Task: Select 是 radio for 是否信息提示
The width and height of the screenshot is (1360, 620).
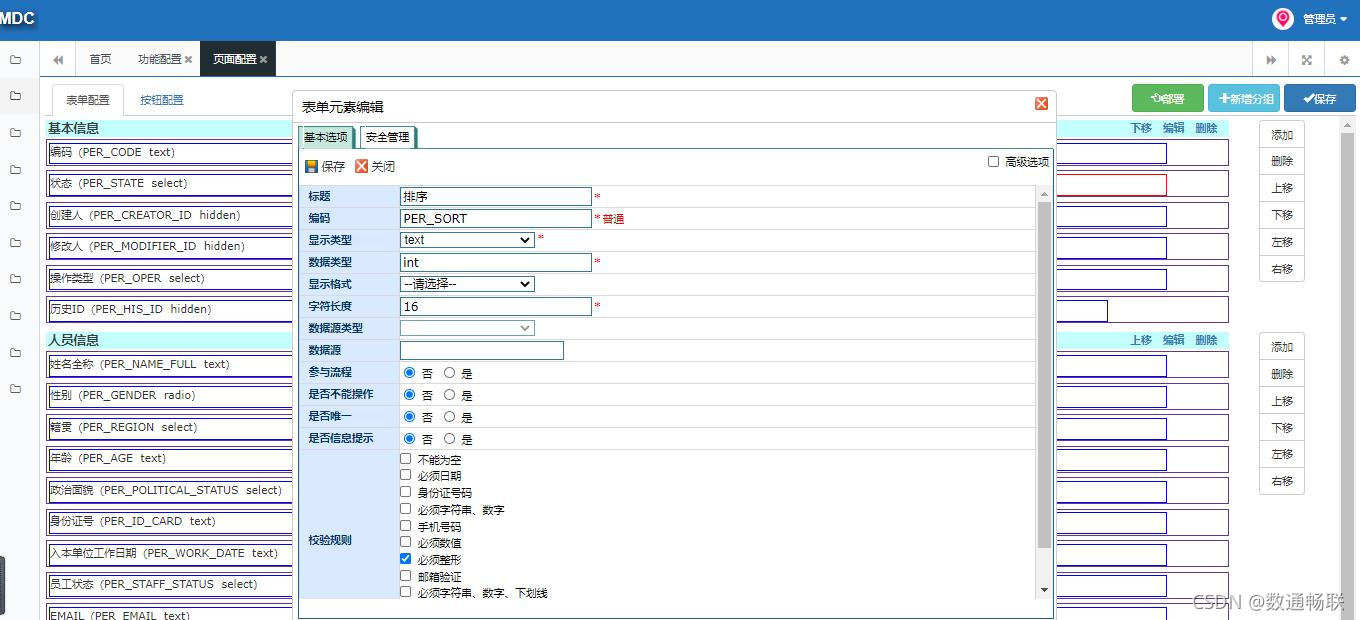Action: point(449,438)
